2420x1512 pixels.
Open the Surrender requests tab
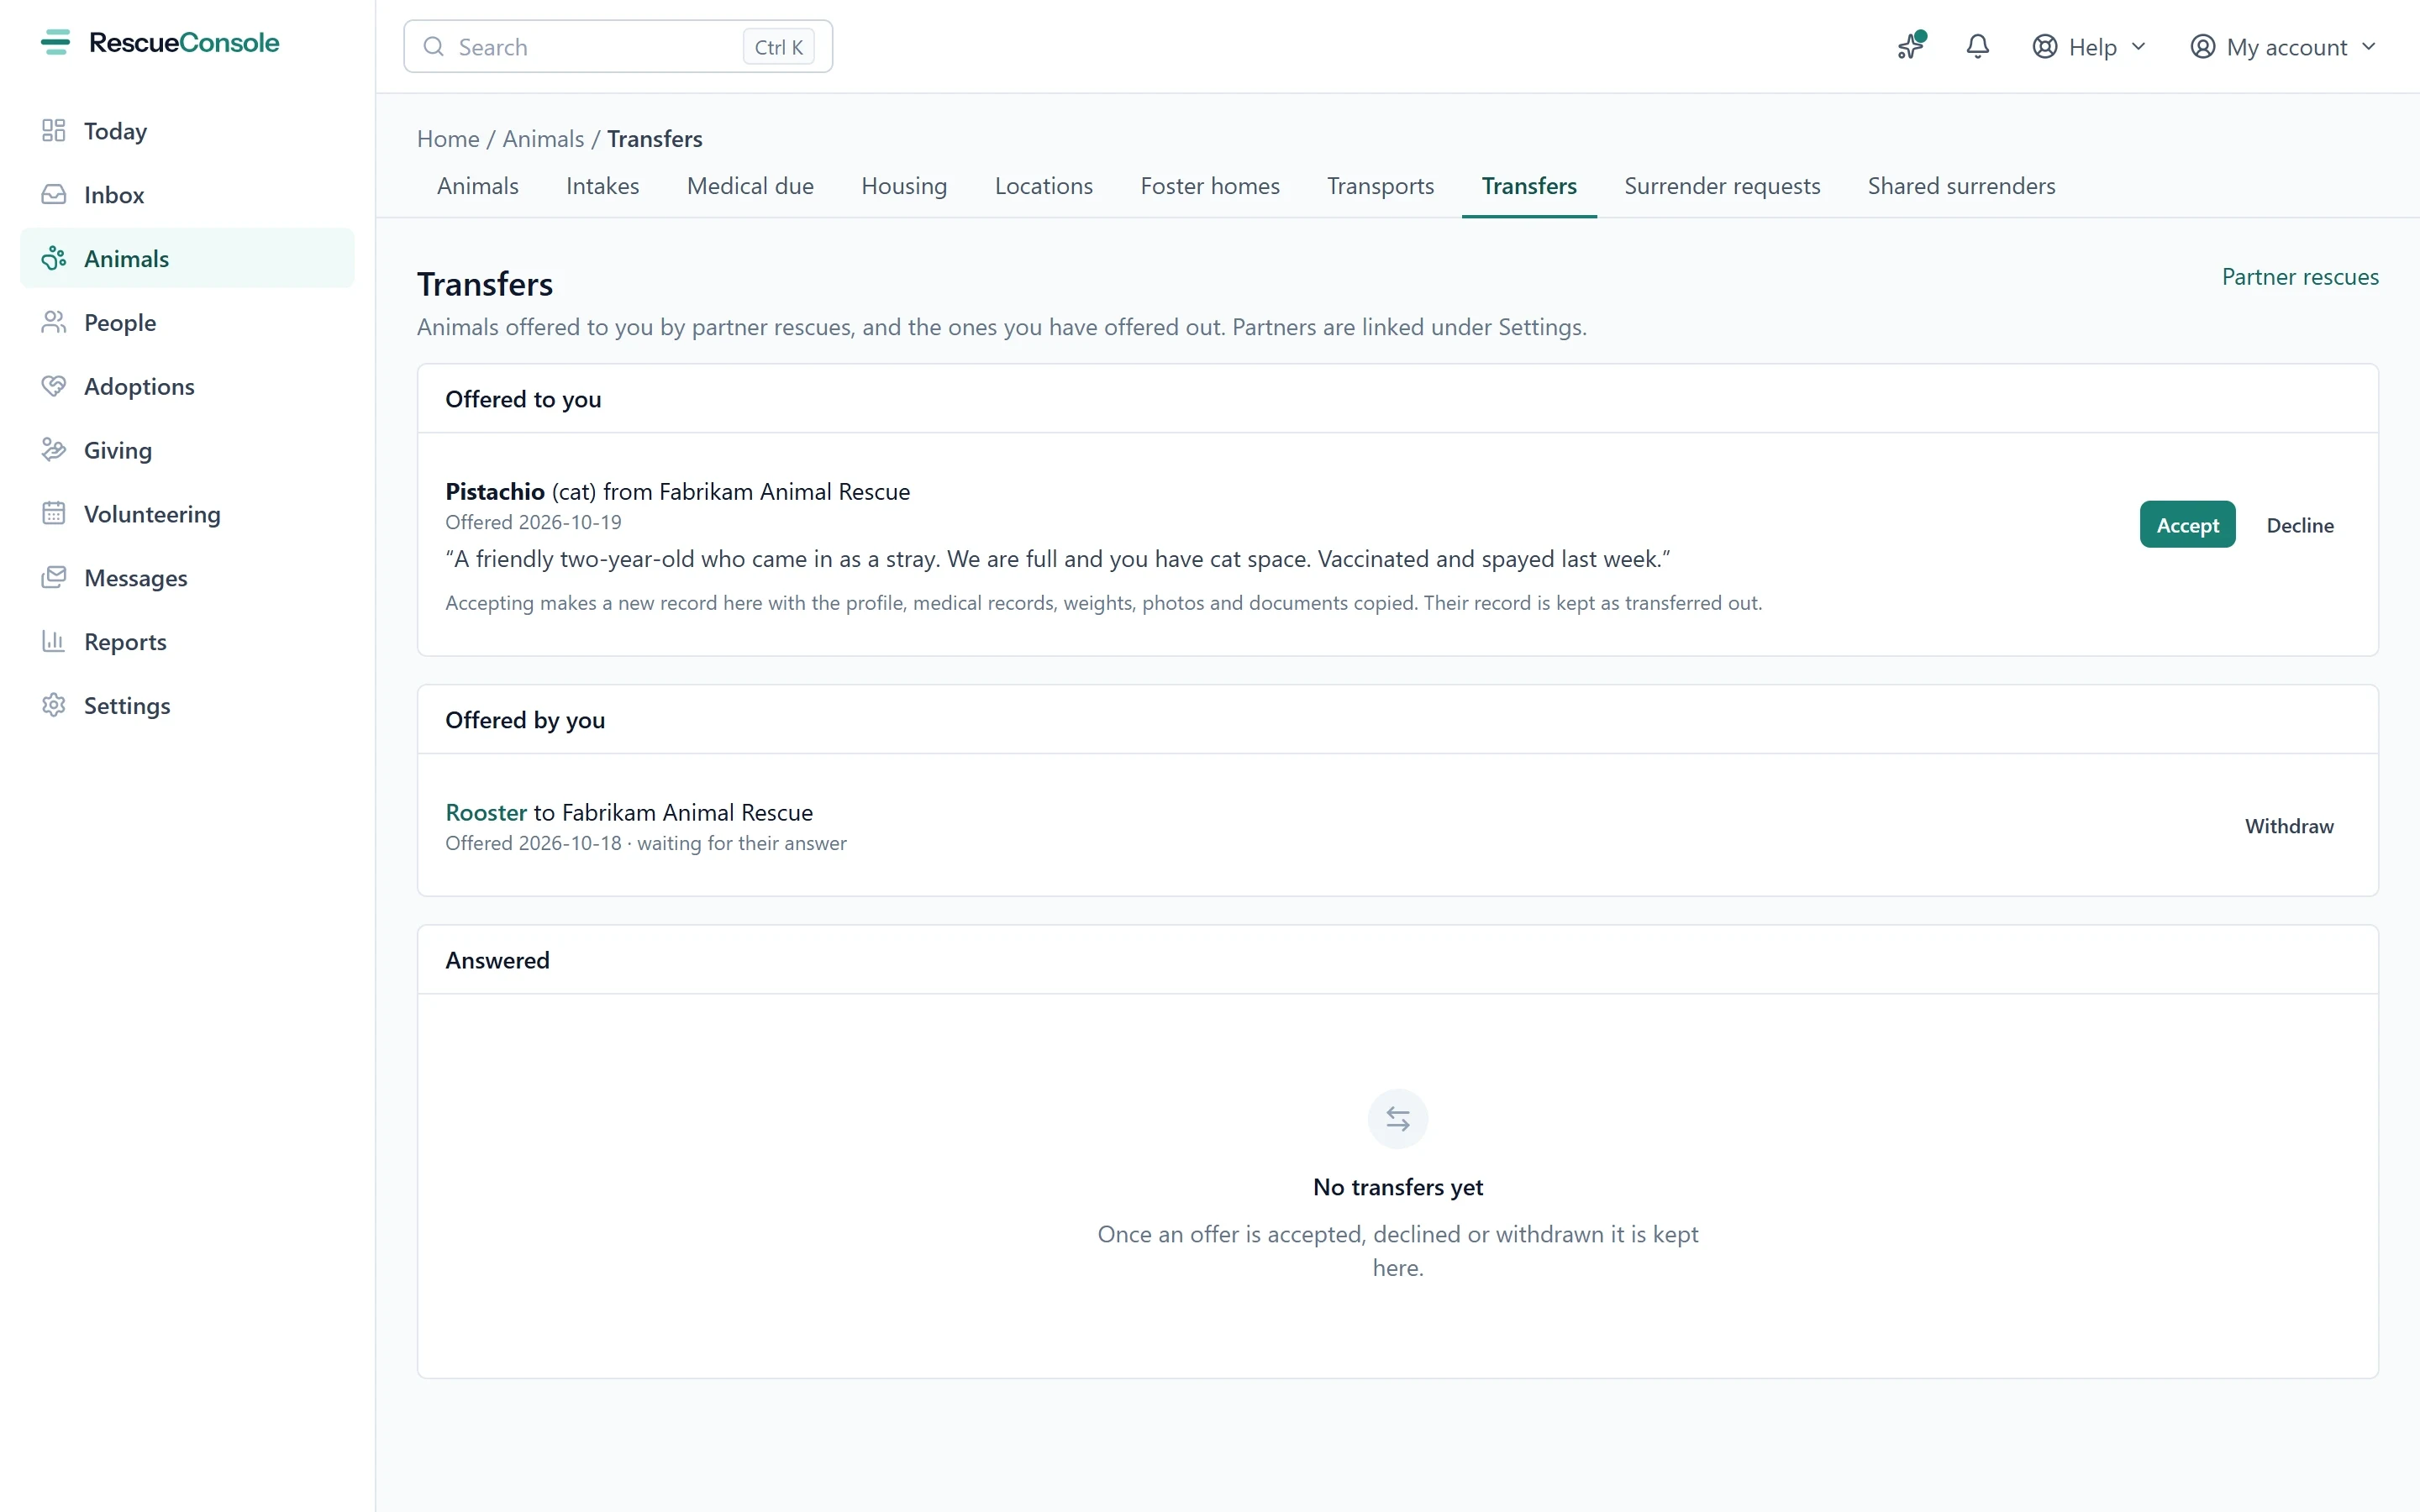(1722, 186)
